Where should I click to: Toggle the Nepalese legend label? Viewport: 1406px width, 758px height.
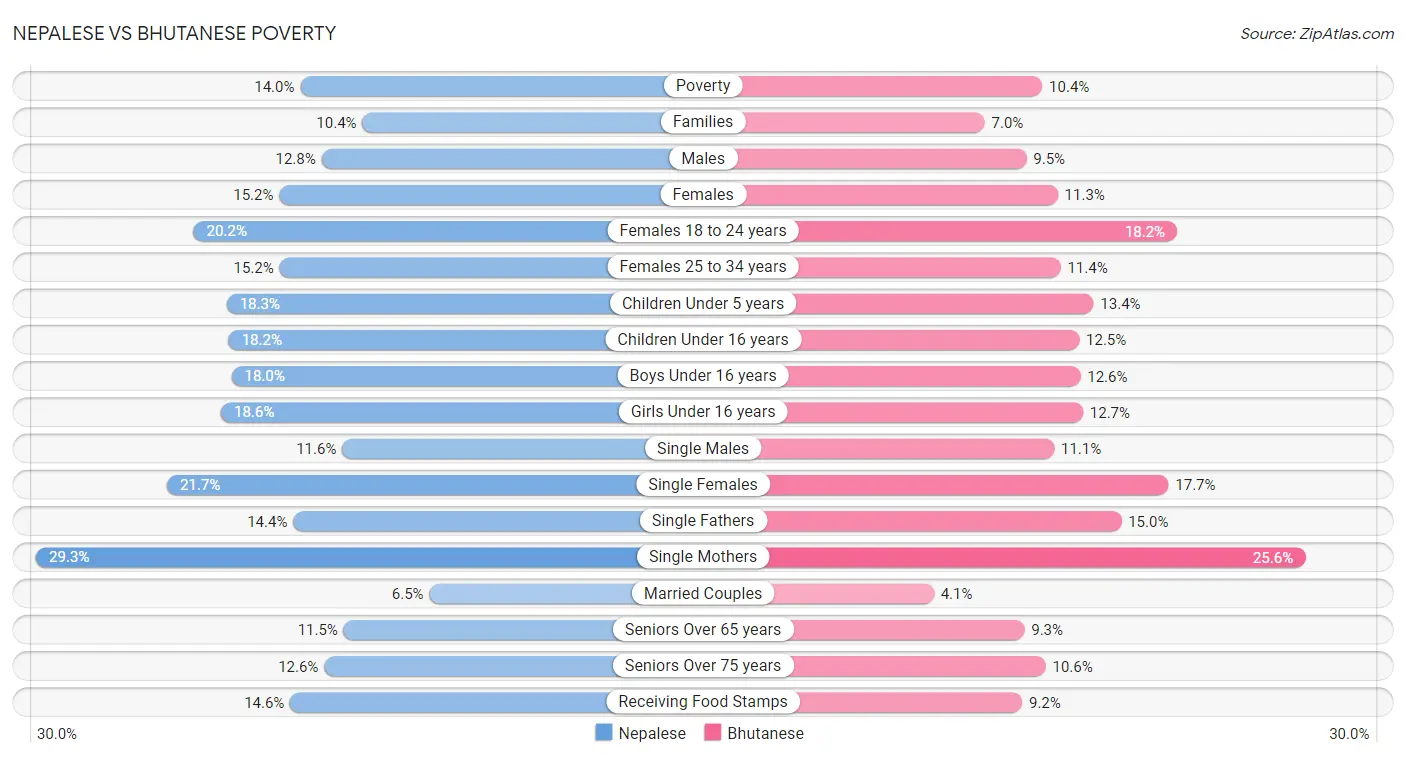click(x=652, y=733)
